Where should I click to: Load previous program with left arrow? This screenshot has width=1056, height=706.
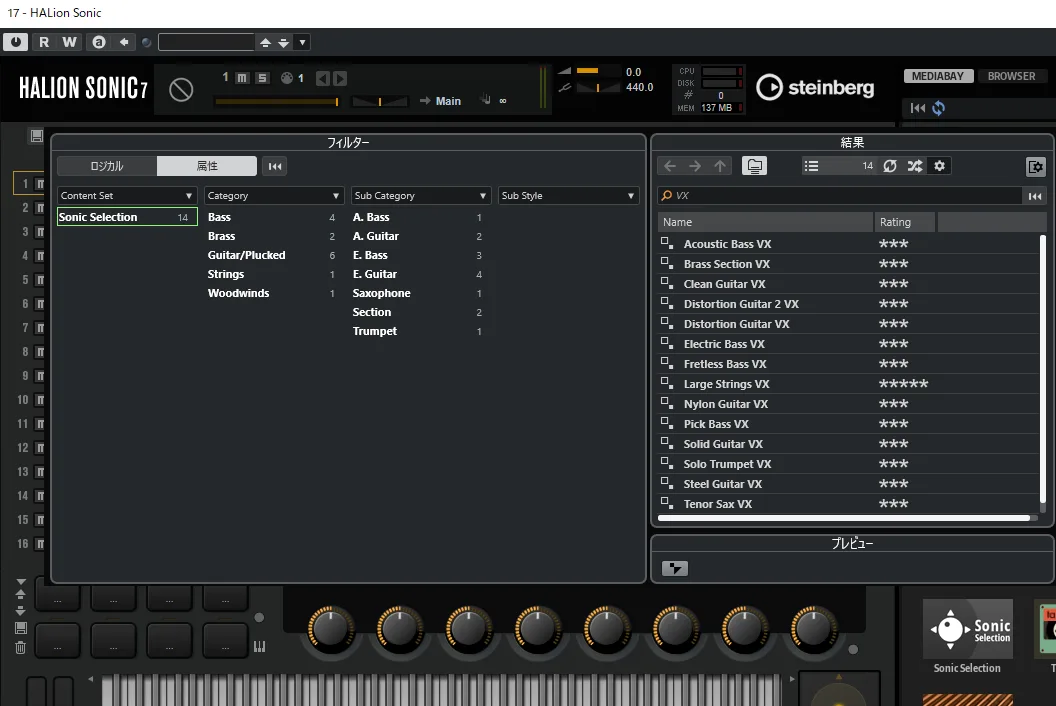[323, 79]
